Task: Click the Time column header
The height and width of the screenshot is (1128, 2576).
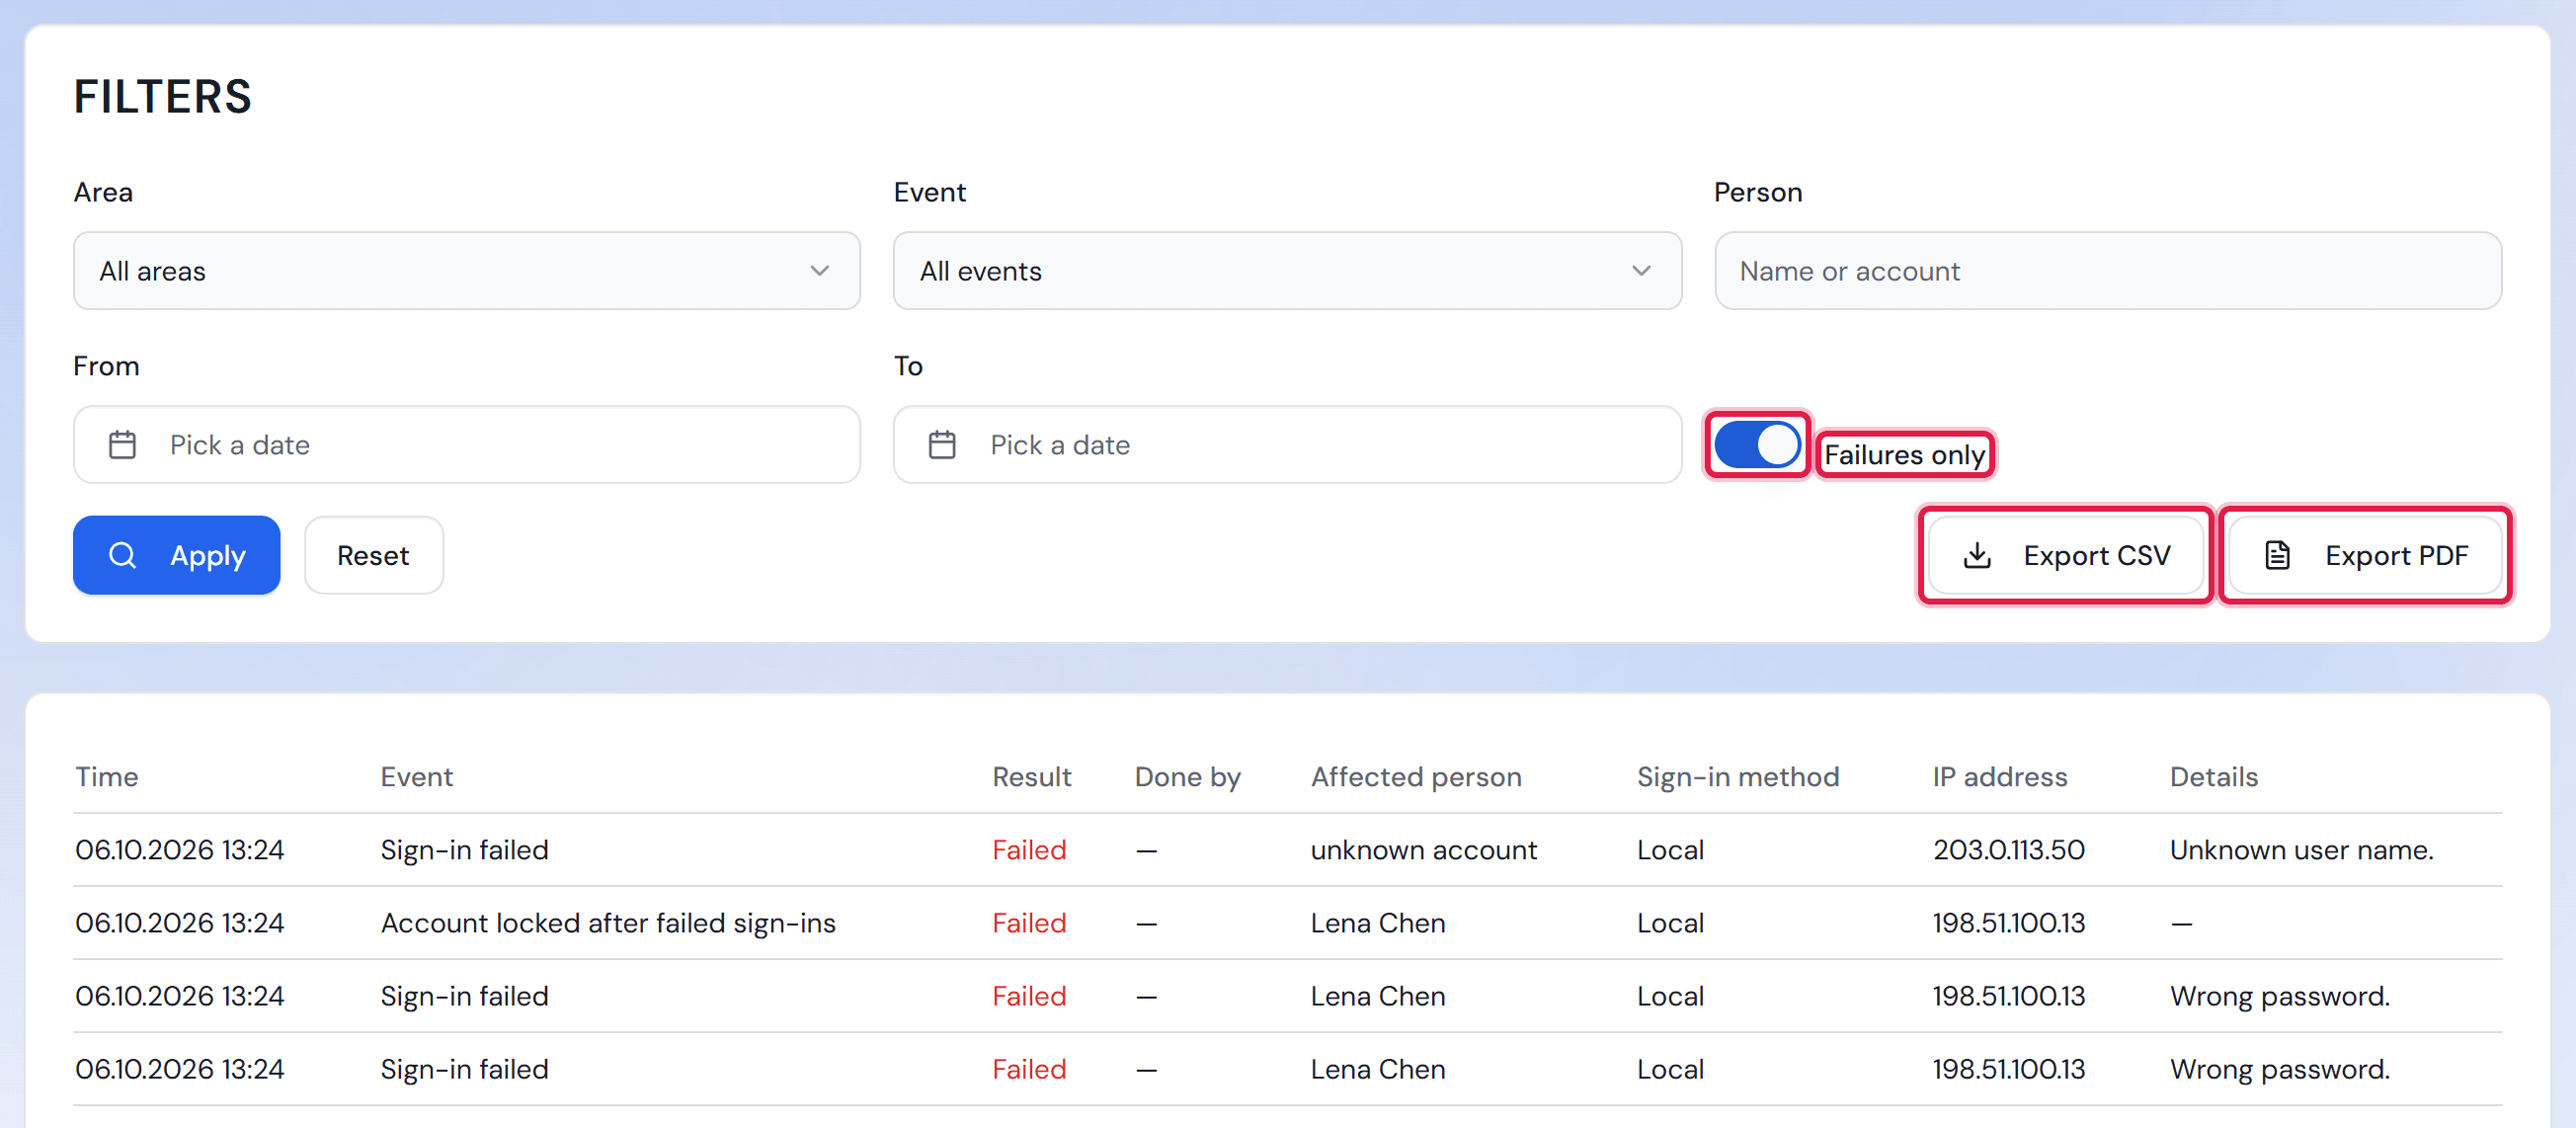Action: click(x=106, y=777)
